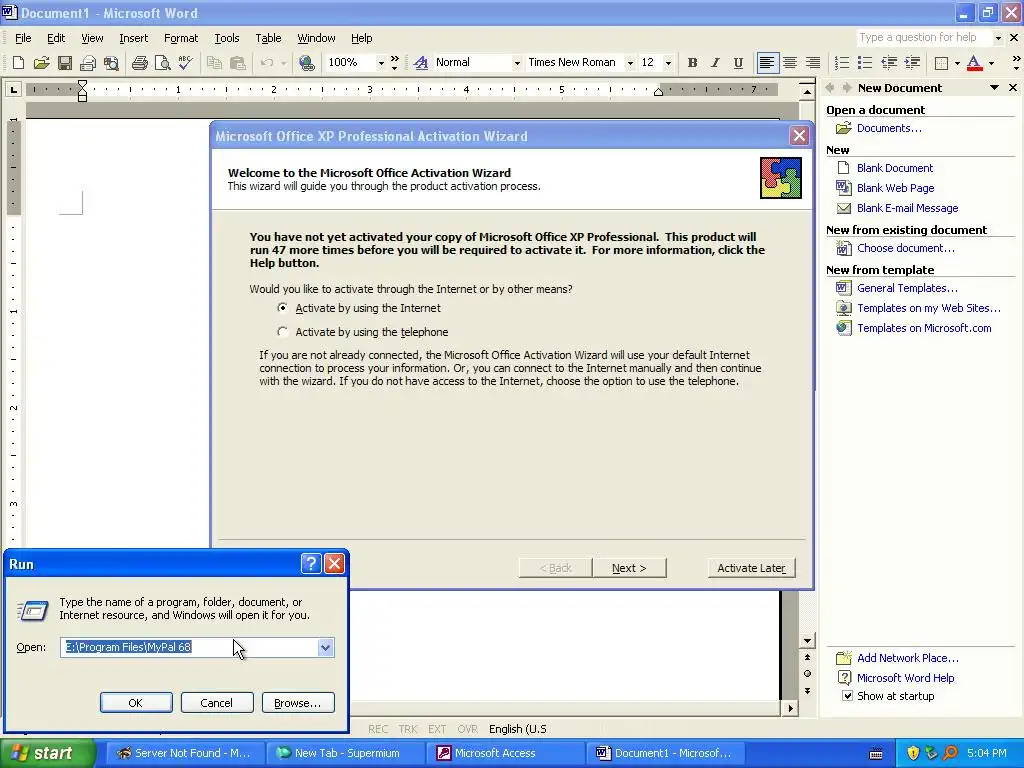Uncheck Show at startup

(848, 696)
